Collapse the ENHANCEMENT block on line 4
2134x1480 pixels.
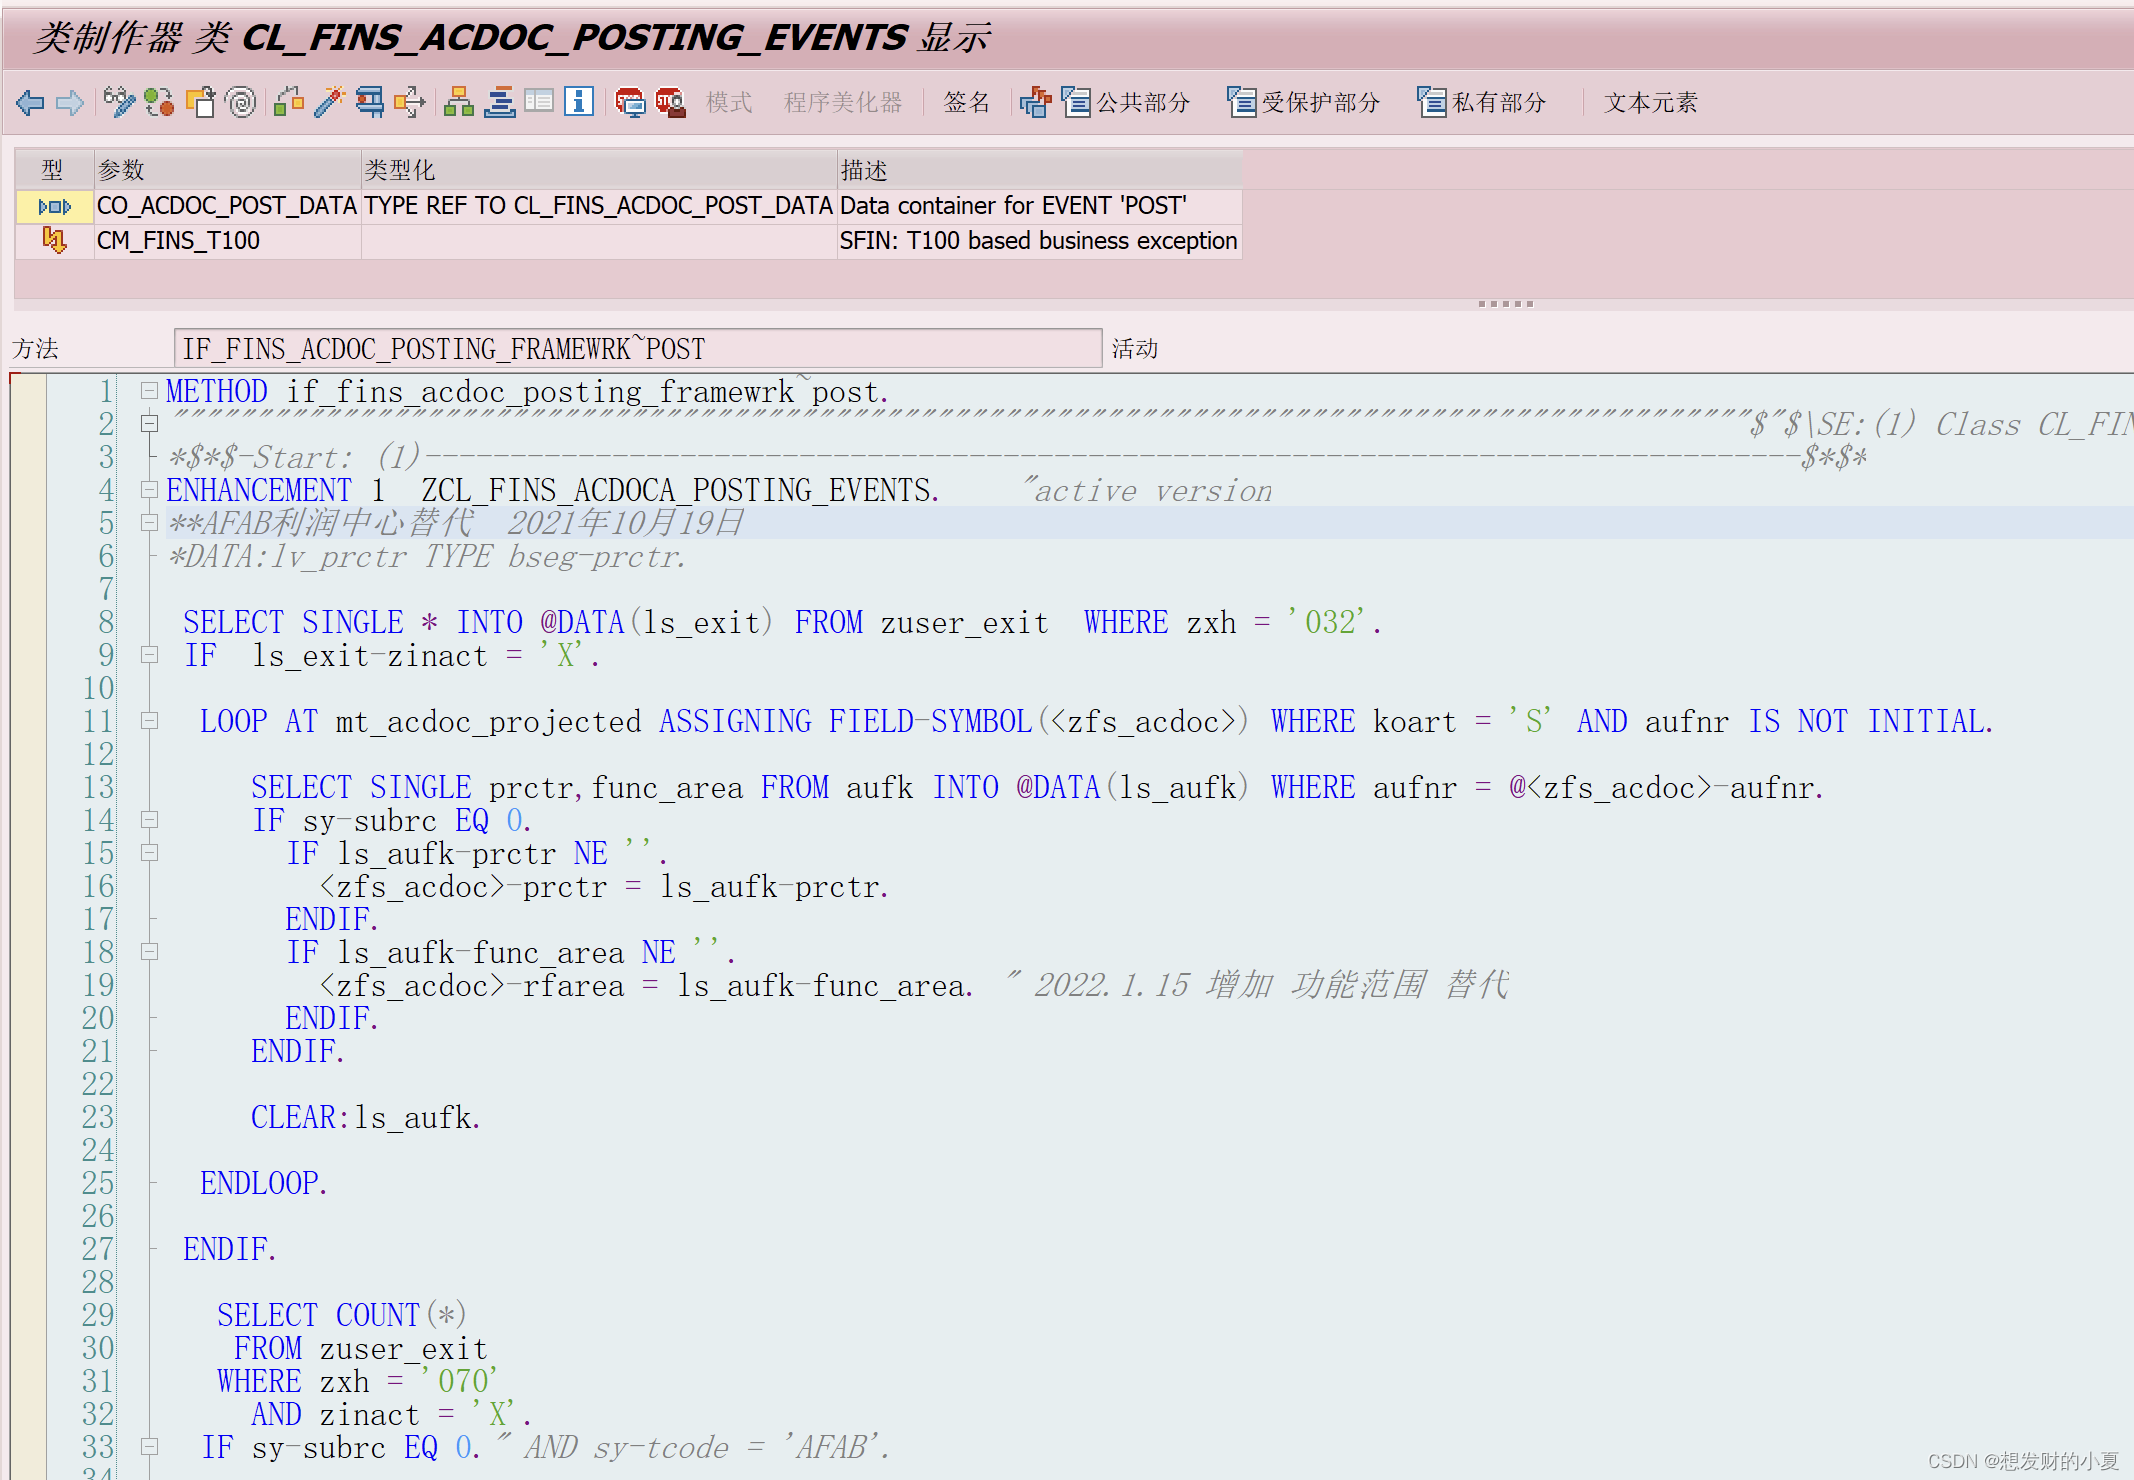tap(149, 489)
